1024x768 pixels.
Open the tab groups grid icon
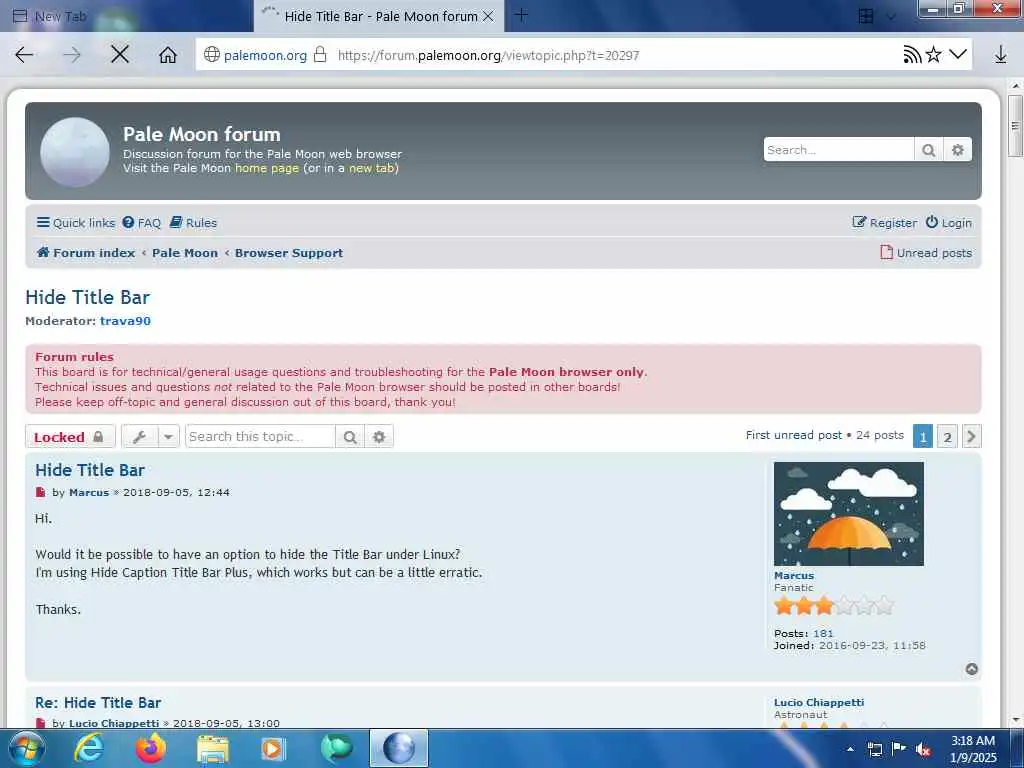point(866,16)
